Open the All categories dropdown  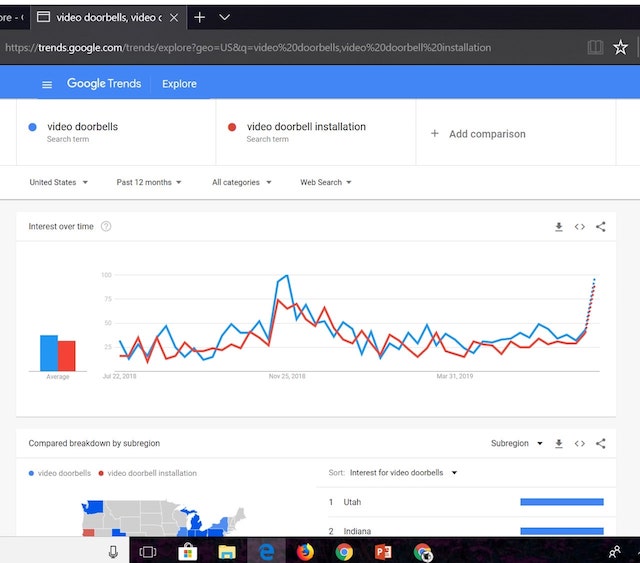click(x=241, y=182)
